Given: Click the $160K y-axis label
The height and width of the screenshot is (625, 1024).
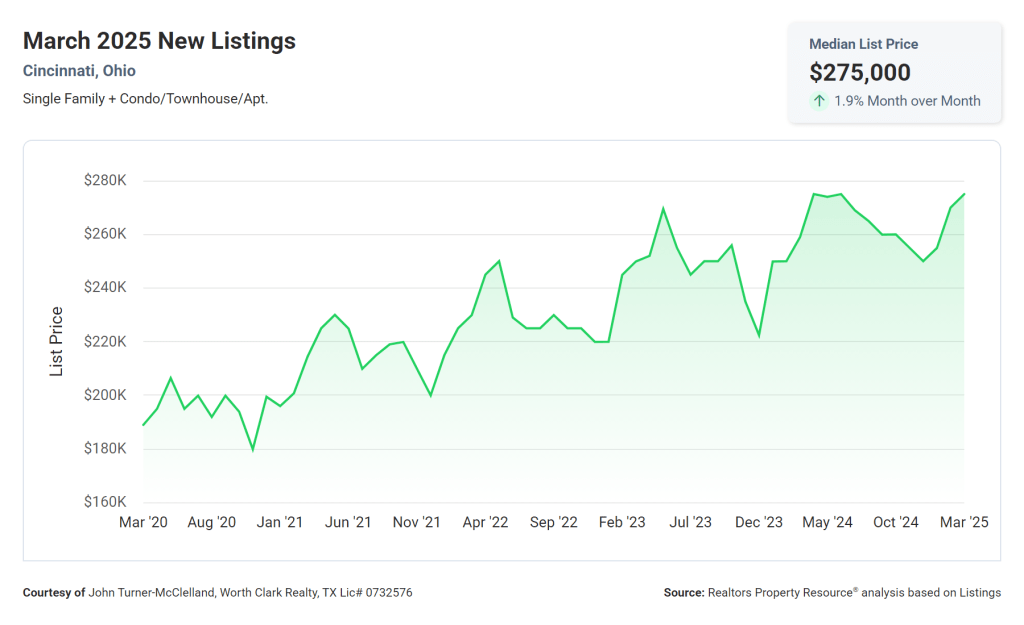Looking at the screenshot, I should [105, 502].
